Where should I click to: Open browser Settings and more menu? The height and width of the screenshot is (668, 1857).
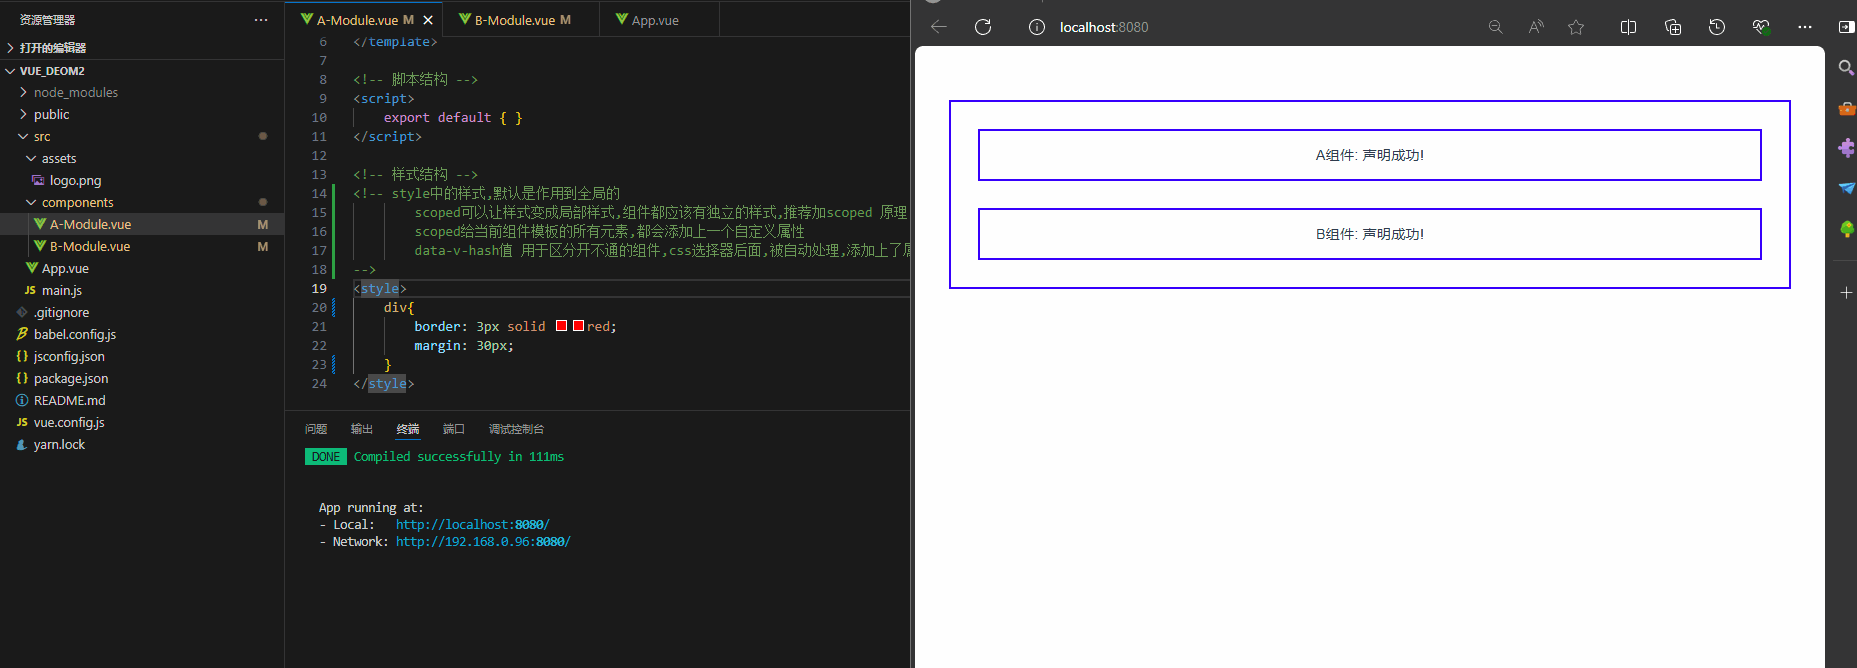point(1805,27)
